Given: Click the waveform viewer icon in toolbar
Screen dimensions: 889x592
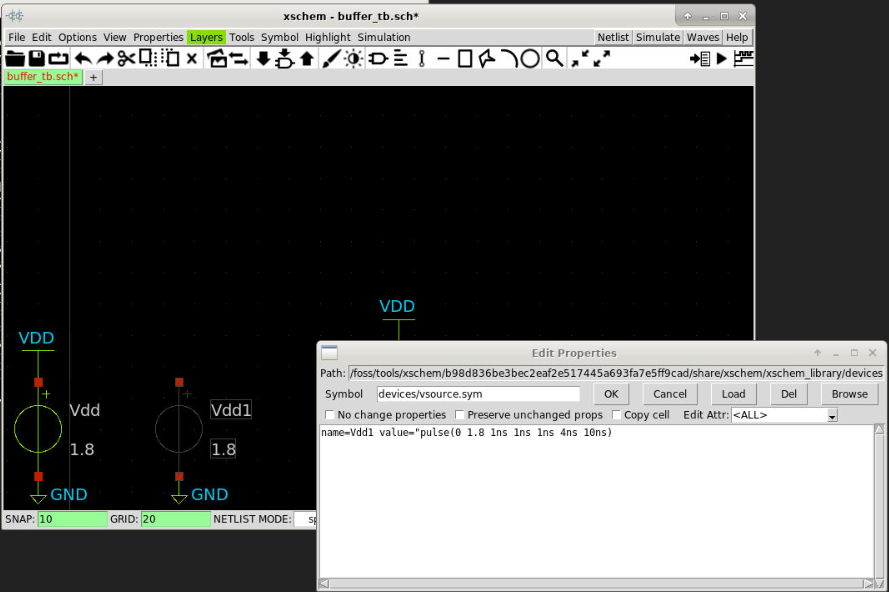Looking at the screenshot, I should pyautogui.click(x=743, y=58).
